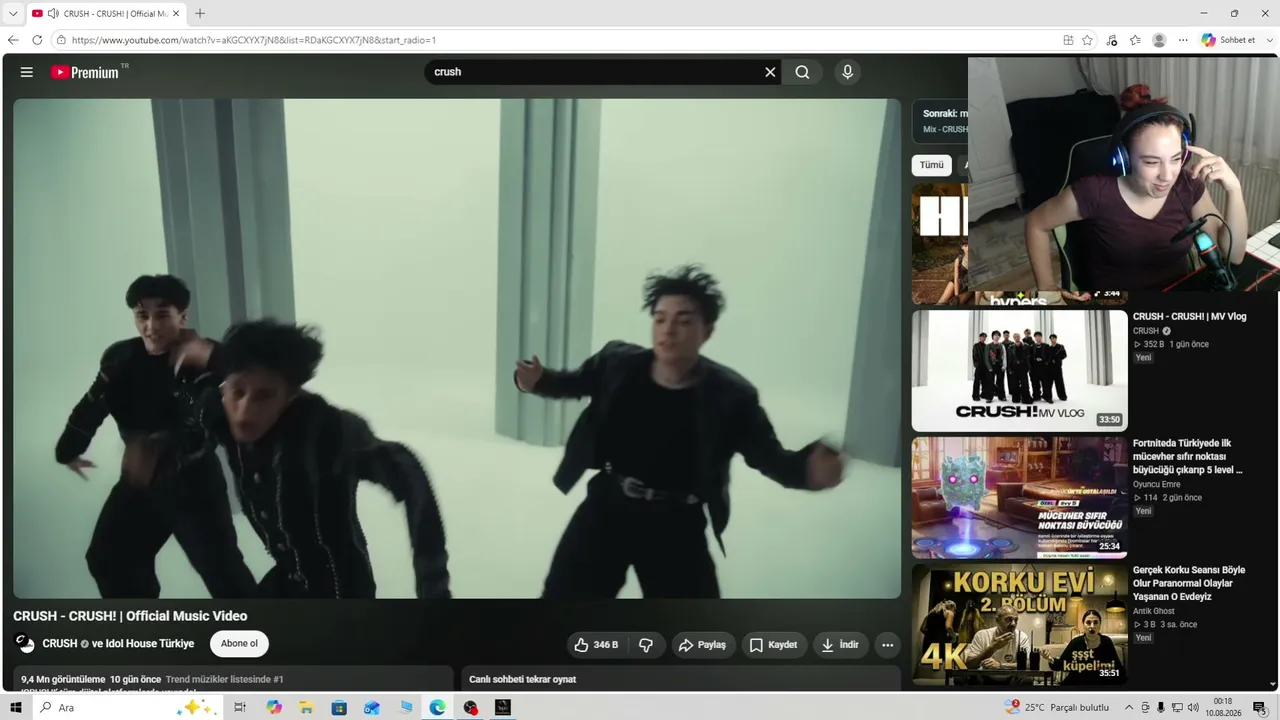
Task: Click the video title text
Action: click(130, 616)
